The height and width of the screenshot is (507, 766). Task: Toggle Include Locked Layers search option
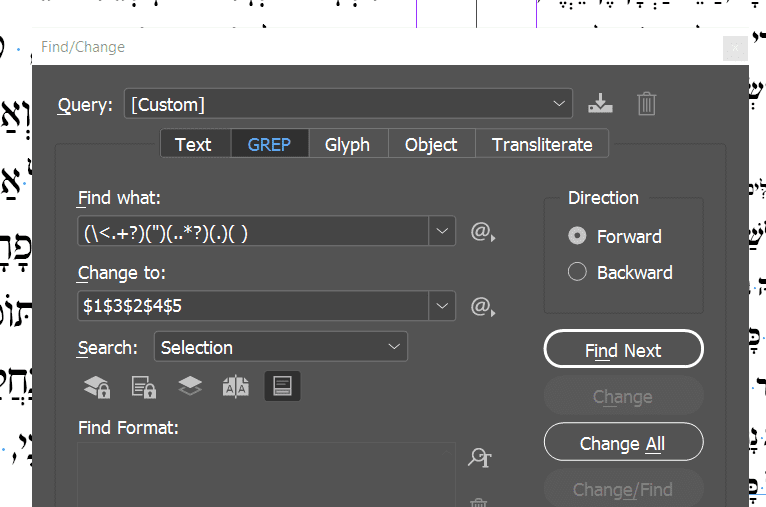click(96, 387)
